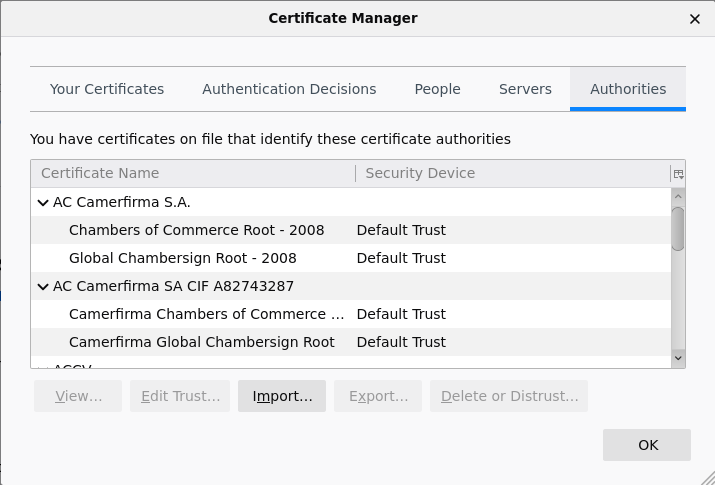Click the scrollbar up arrow
Screen dimensions: 715x485
pos(678,197)
